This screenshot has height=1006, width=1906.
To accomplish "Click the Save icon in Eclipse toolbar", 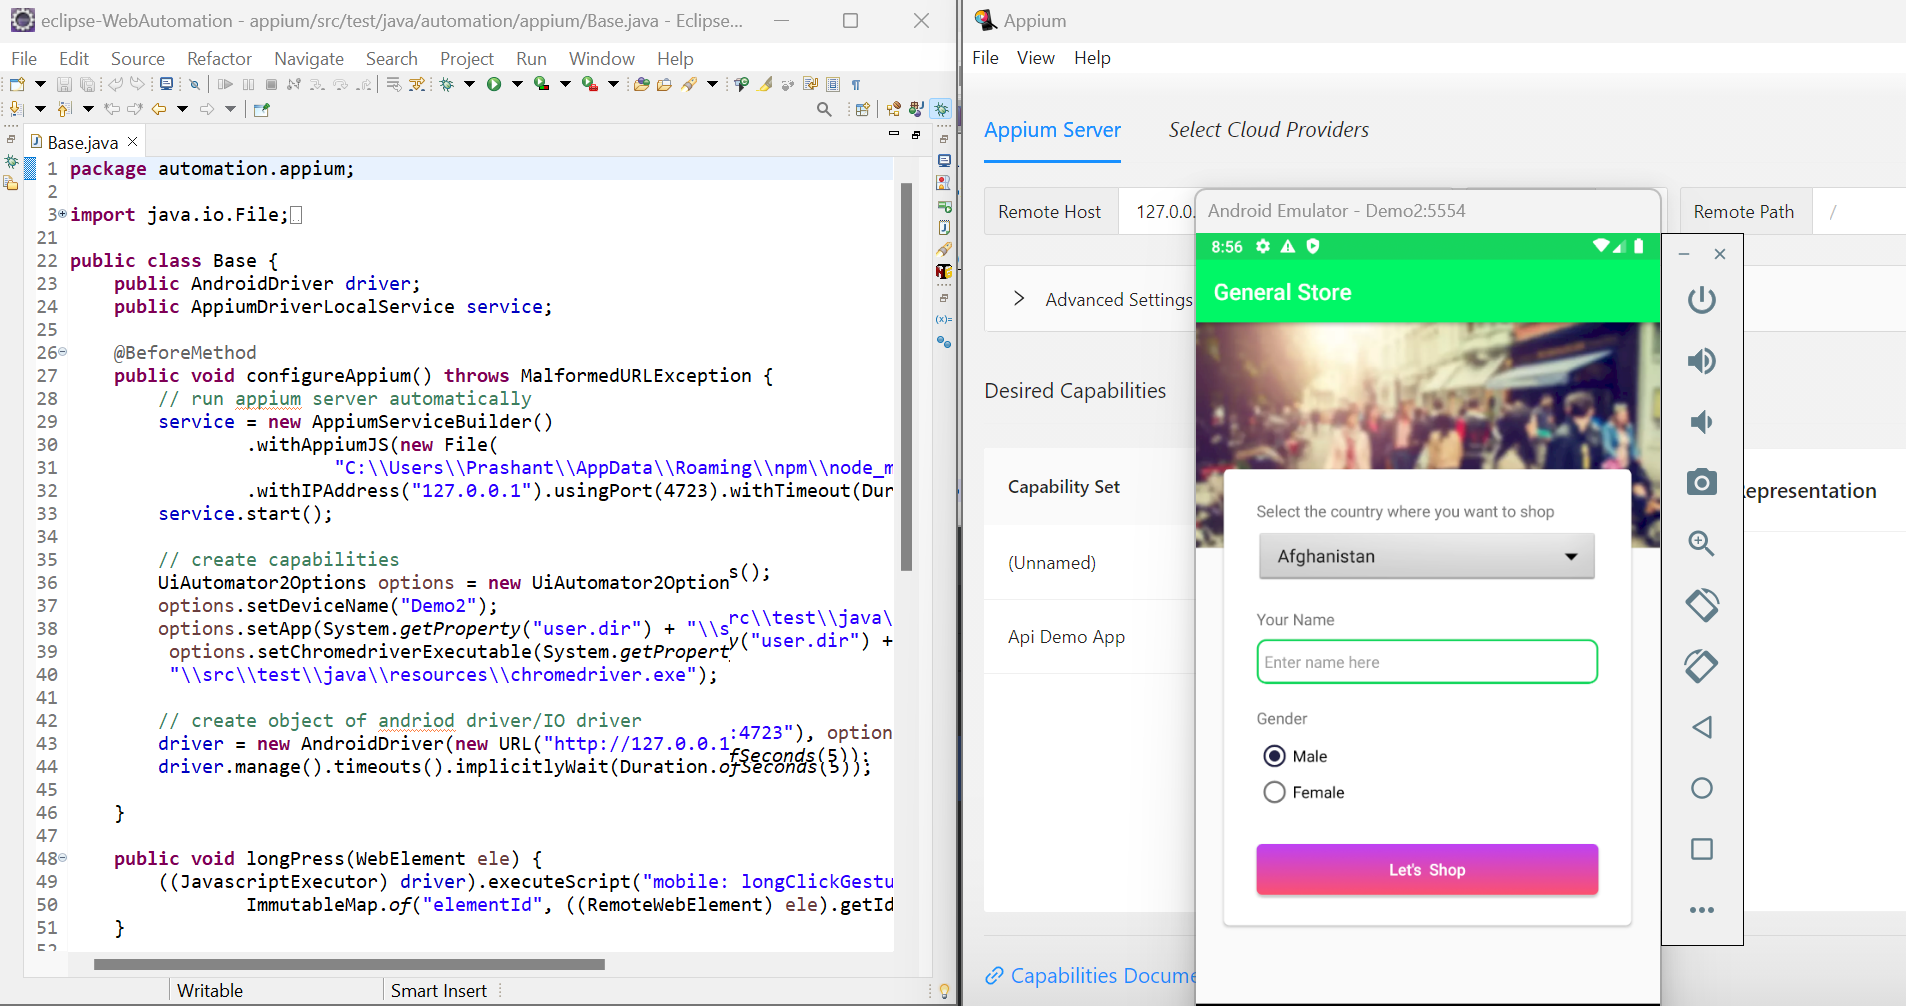I will pyautogui.click(x=64, y=84).
